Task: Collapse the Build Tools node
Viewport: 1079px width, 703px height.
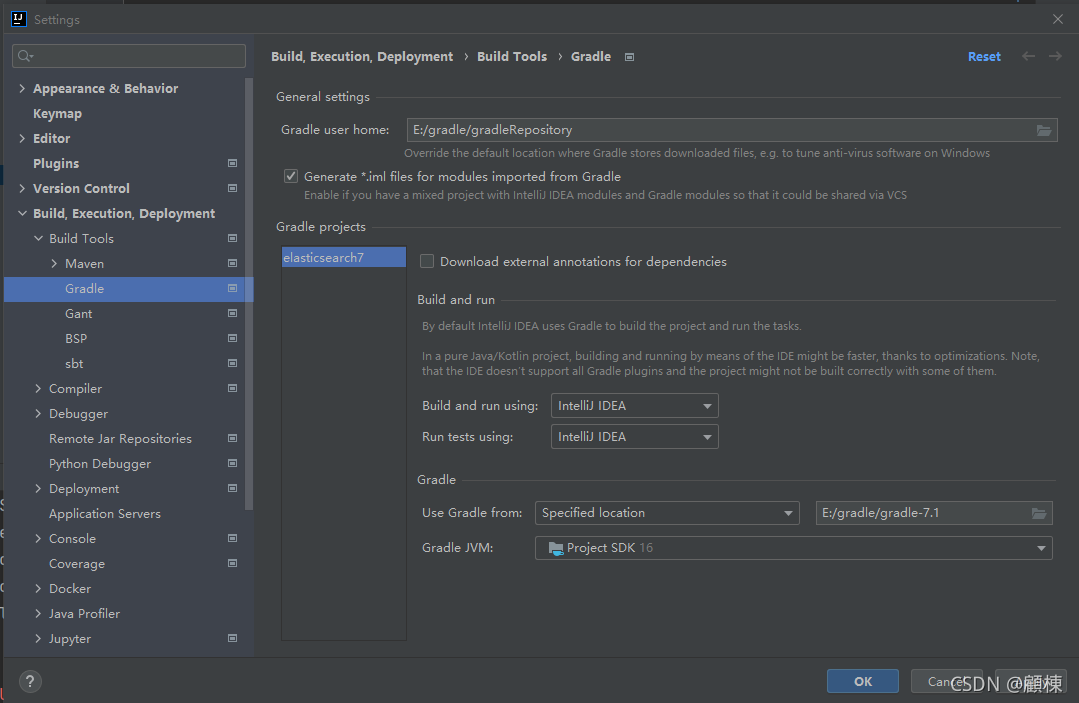Action: pyautogui.click(x=38, y=238)
